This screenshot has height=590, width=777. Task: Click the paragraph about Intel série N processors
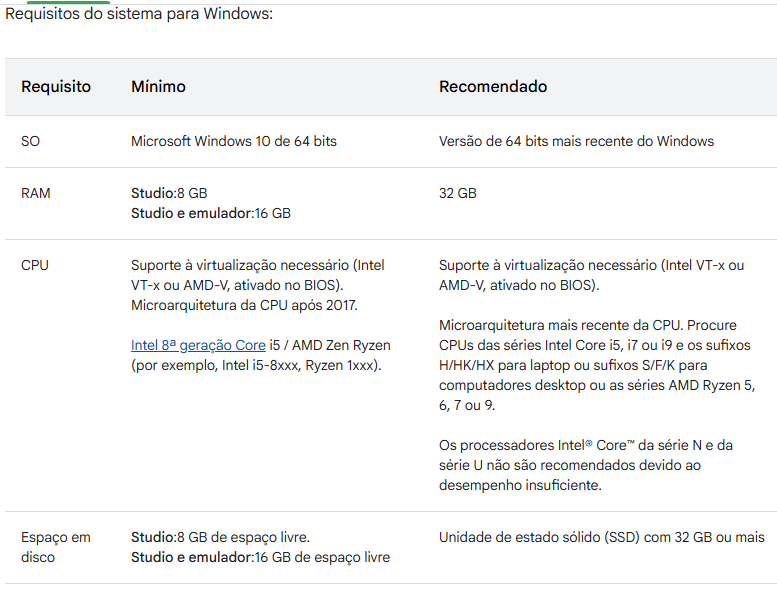[x=585, y=465]
